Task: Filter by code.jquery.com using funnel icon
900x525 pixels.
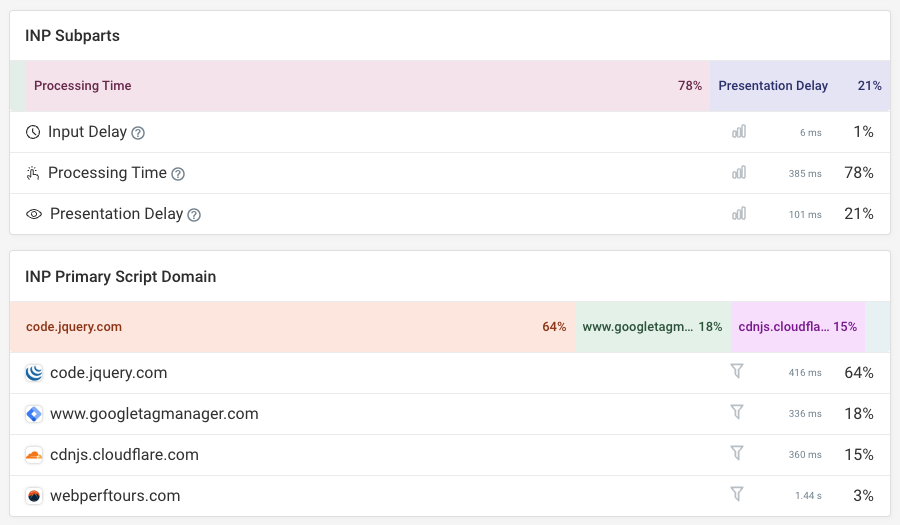Action: pos(737,372)
